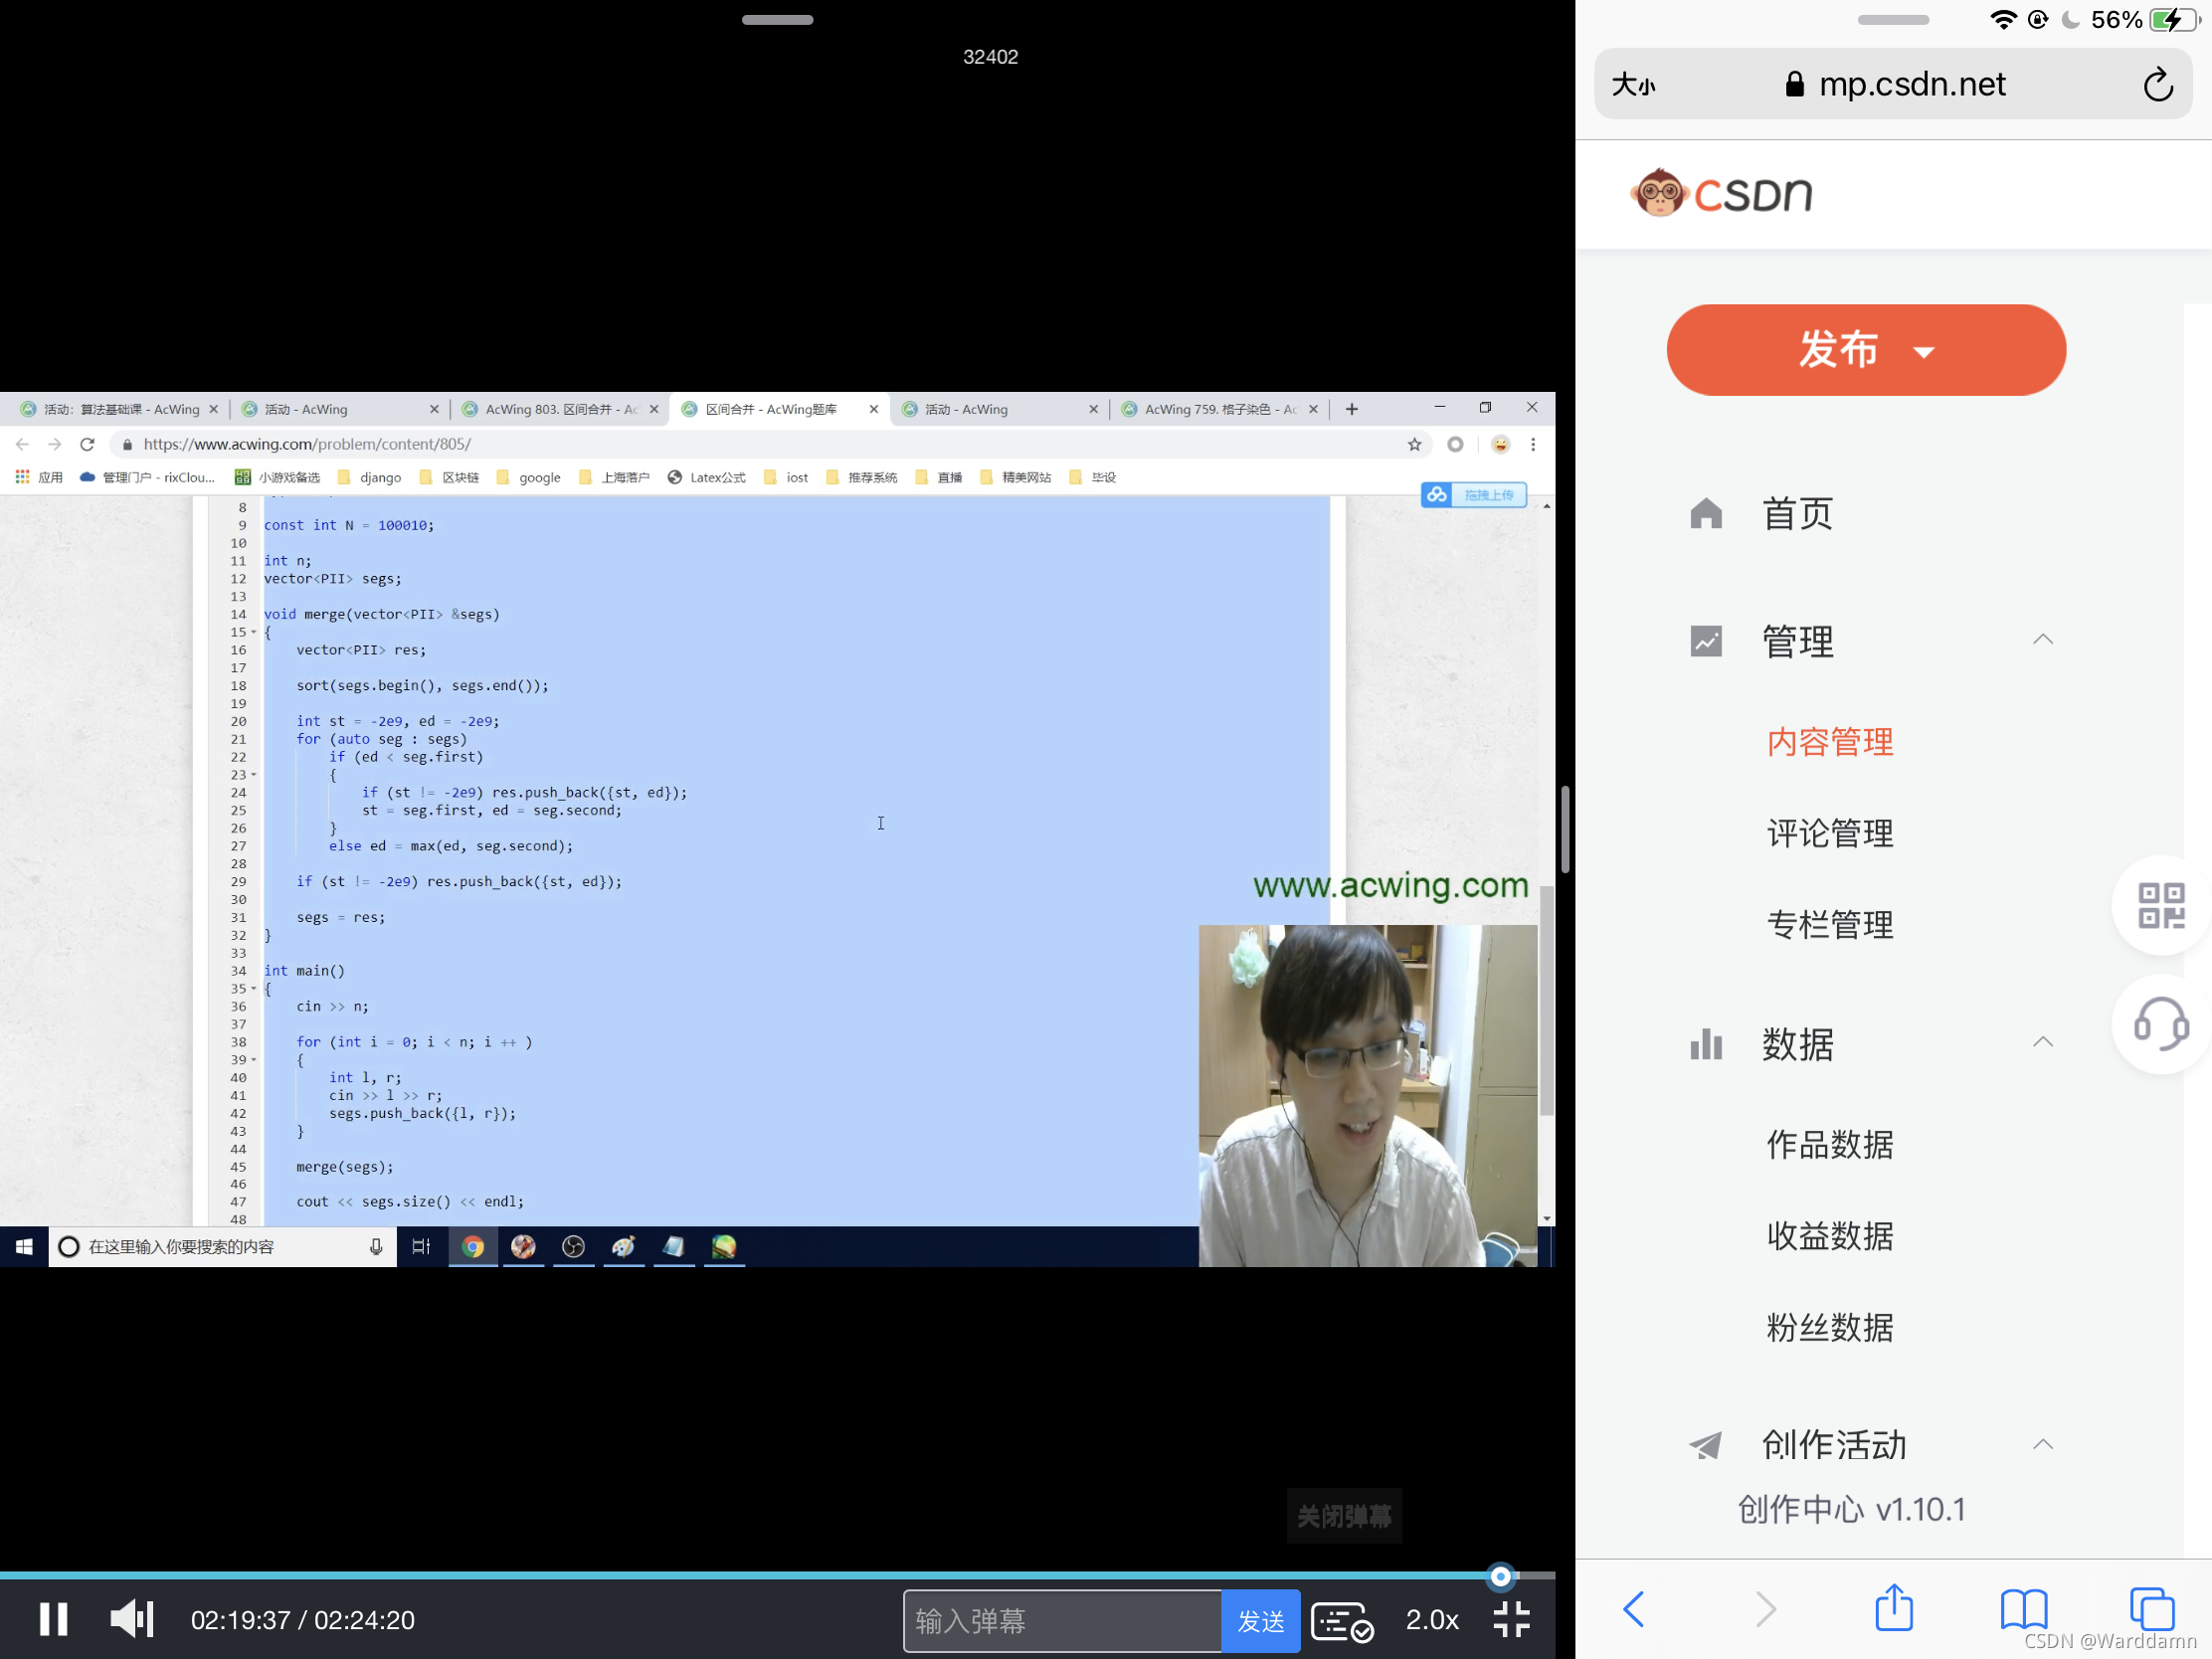Open Safari bookmarks
Viewport: 2212px width, 1659px height.
click(x=2023, y=1609)
